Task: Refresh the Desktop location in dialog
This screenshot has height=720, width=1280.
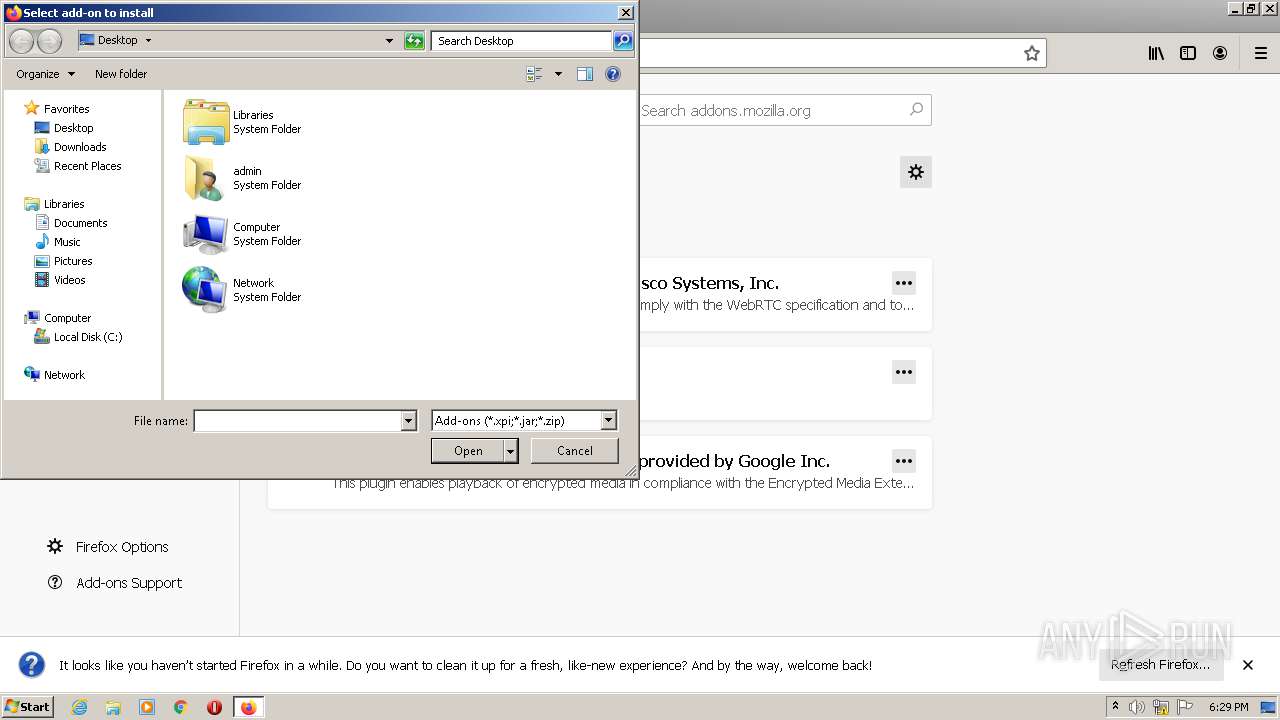Action: click(x=414, y=41)
